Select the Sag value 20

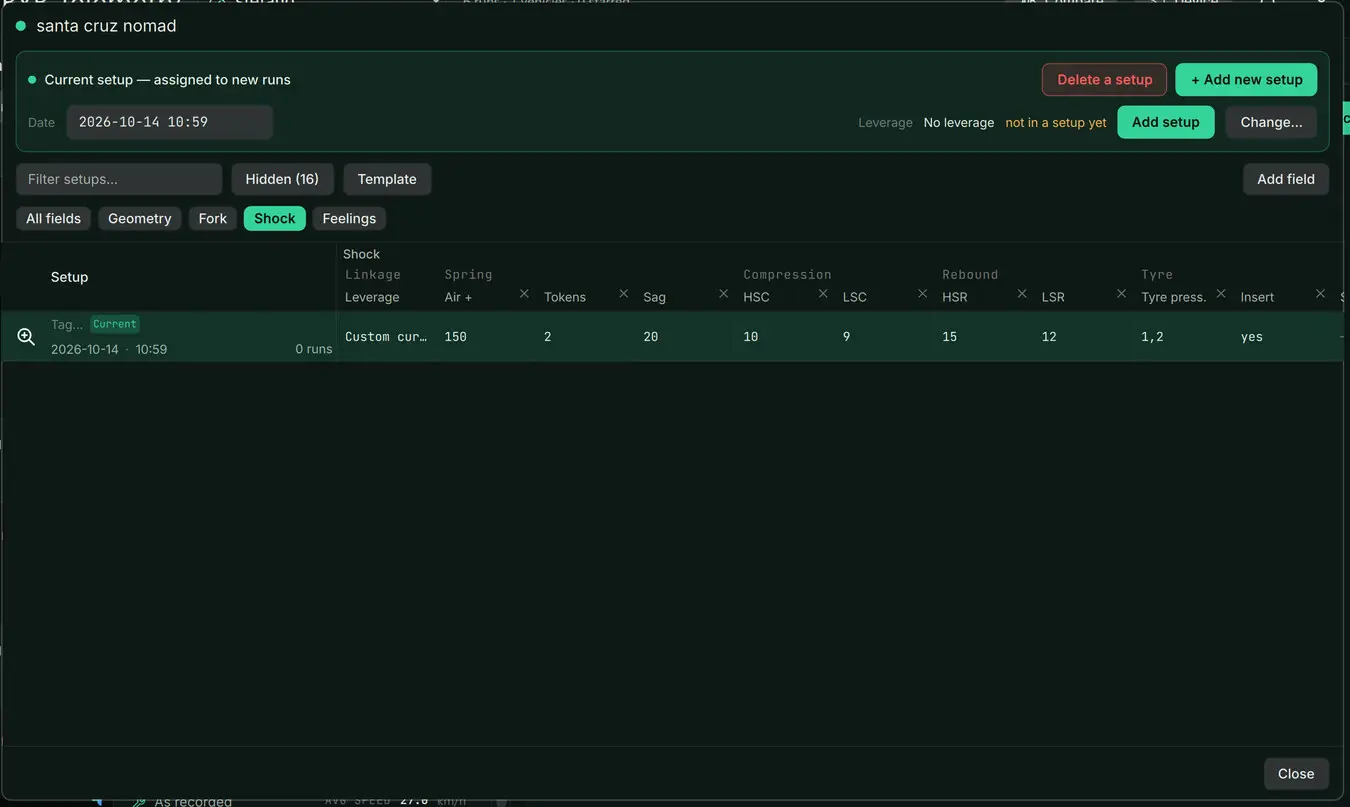point(651,337)
